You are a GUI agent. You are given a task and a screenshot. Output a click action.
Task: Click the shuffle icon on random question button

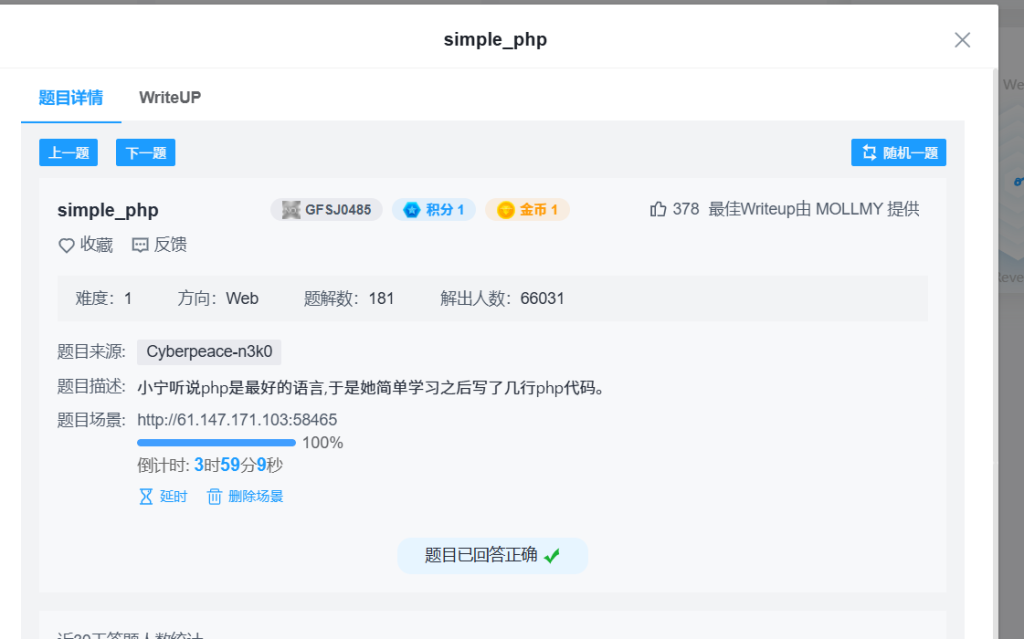click(866, 153)
